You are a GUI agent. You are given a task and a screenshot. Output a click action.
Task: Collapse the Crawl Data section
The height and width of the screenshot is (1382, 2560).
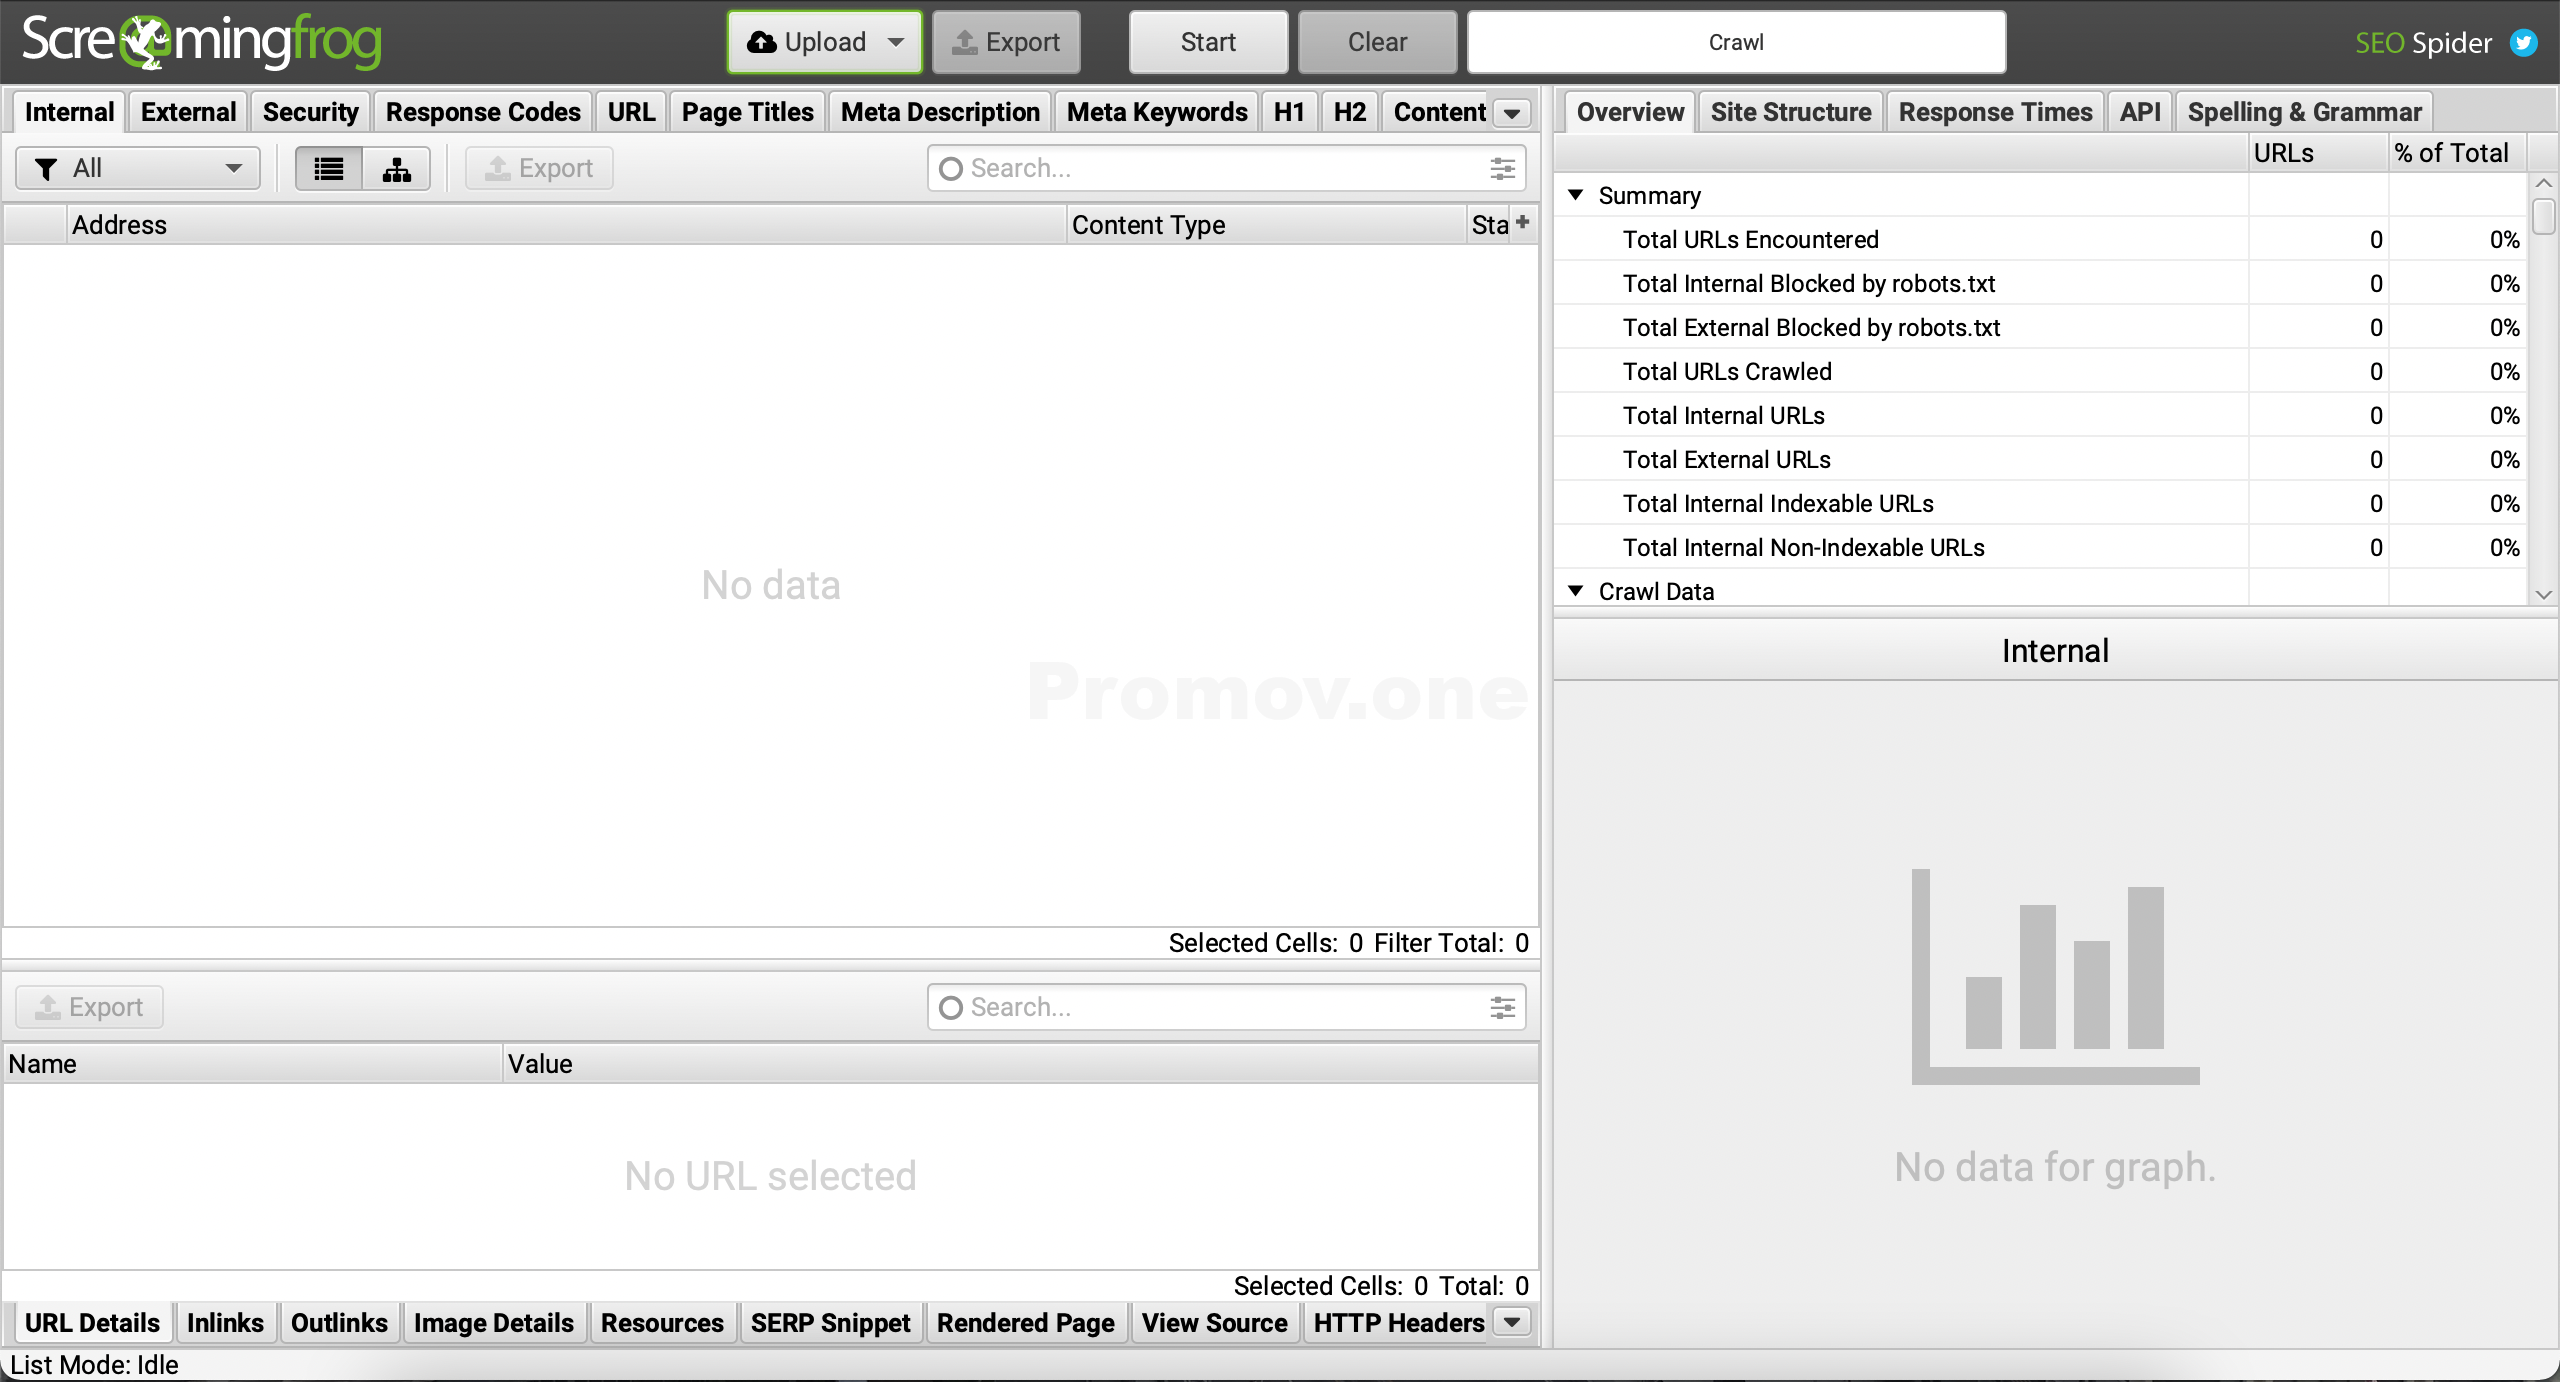coord(1576,591)
